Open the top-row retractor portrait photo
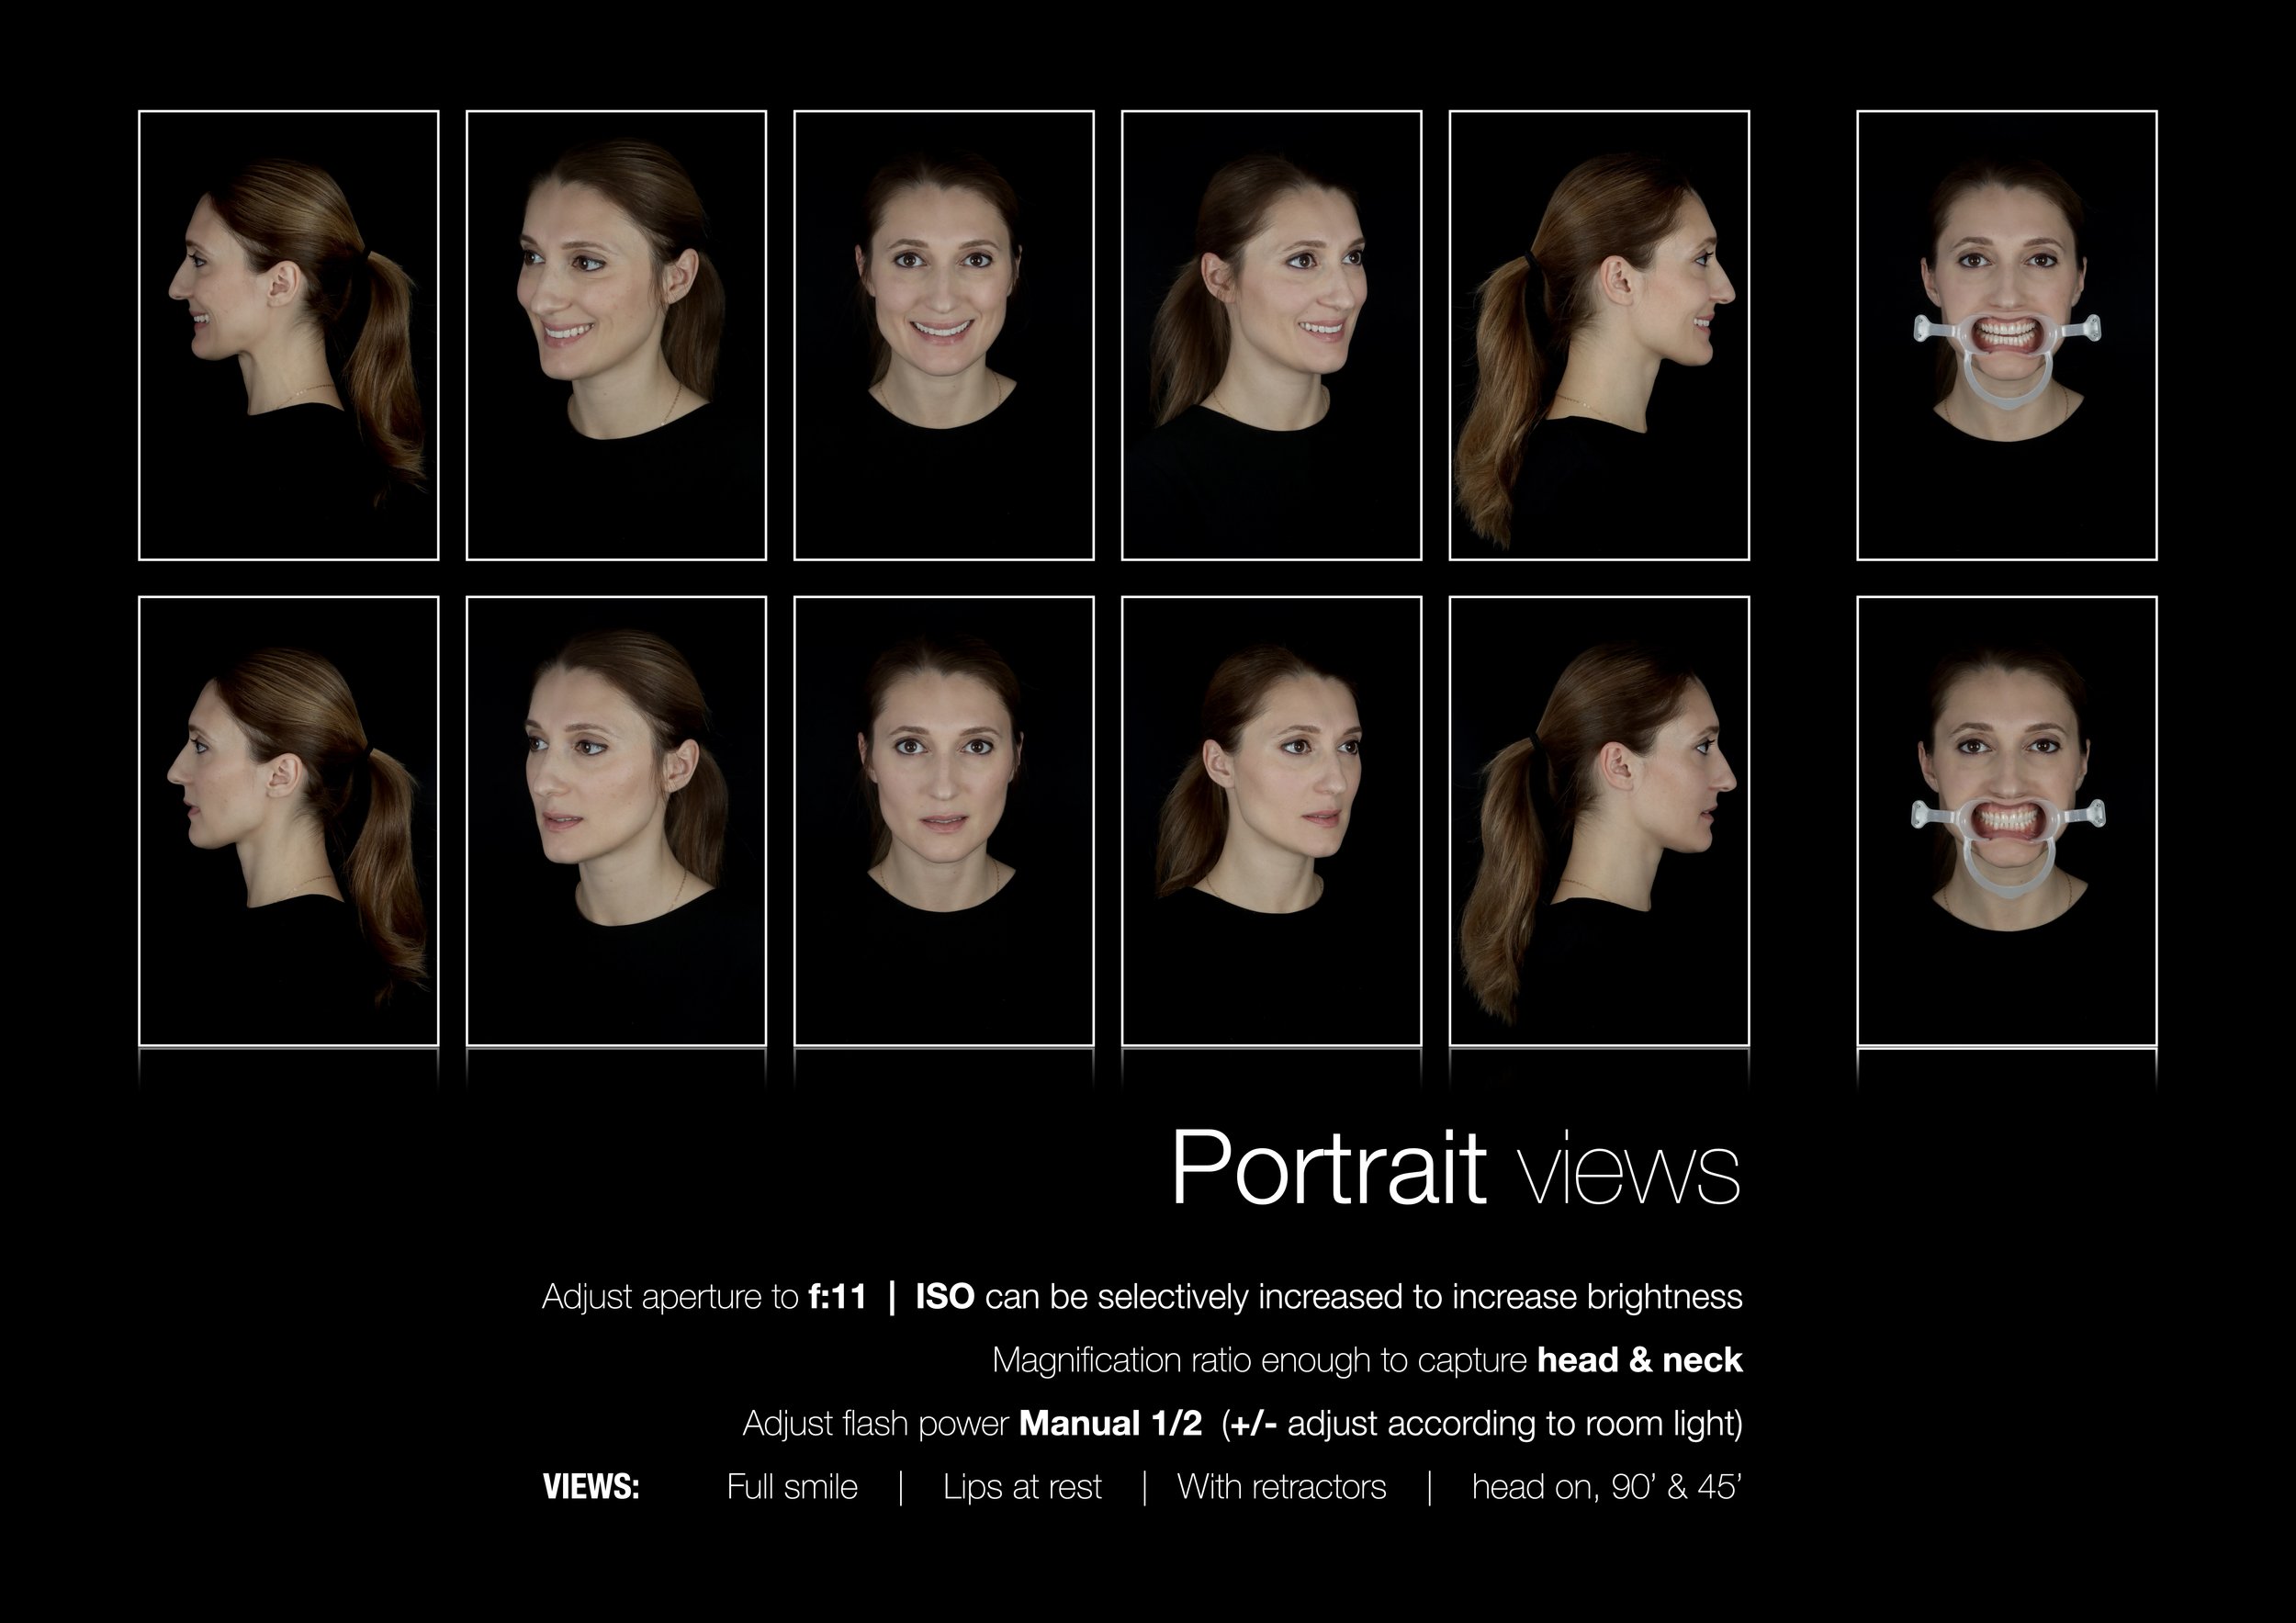The image size is (2296, 1623). pos(2007,335)
